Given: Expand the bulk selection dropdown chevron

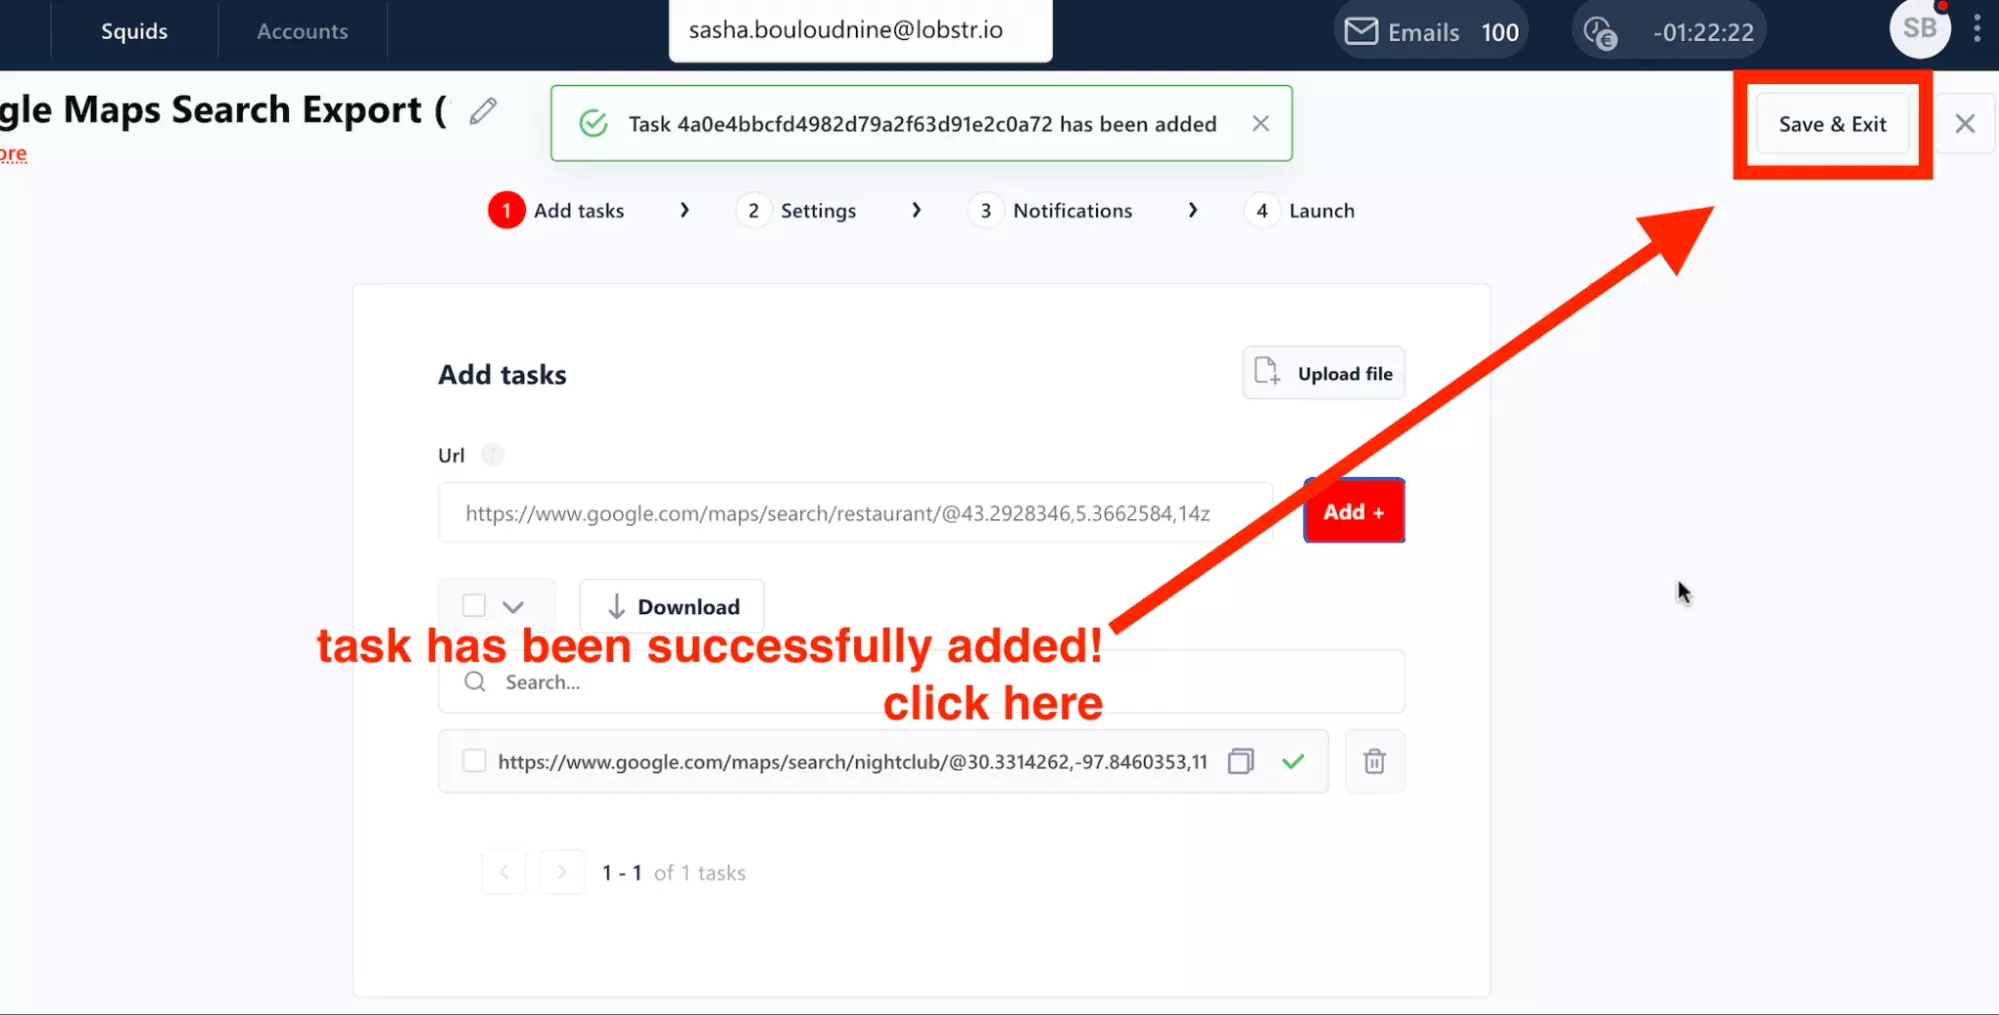Looking at the screenshot, I should pyautogui.click(x=513, y=607).
